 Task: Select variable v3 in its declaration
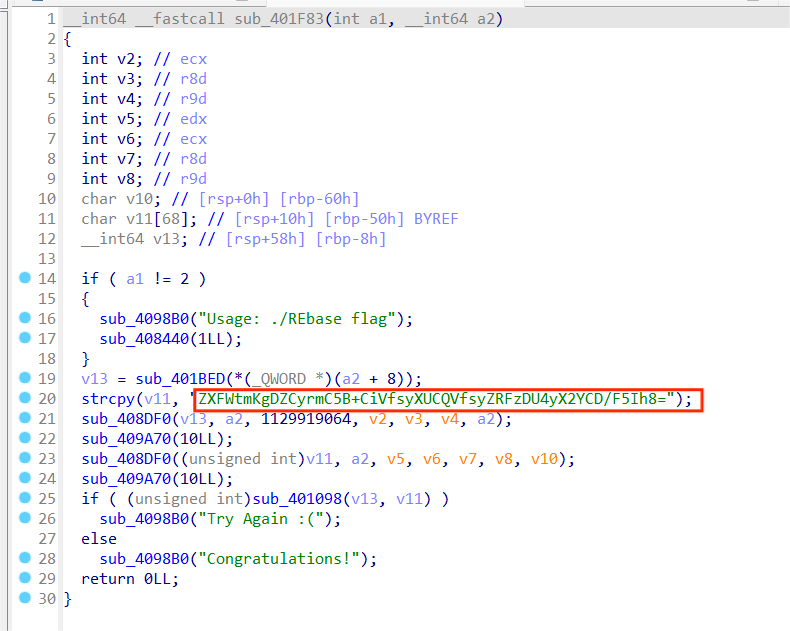[x=126, y=79]
